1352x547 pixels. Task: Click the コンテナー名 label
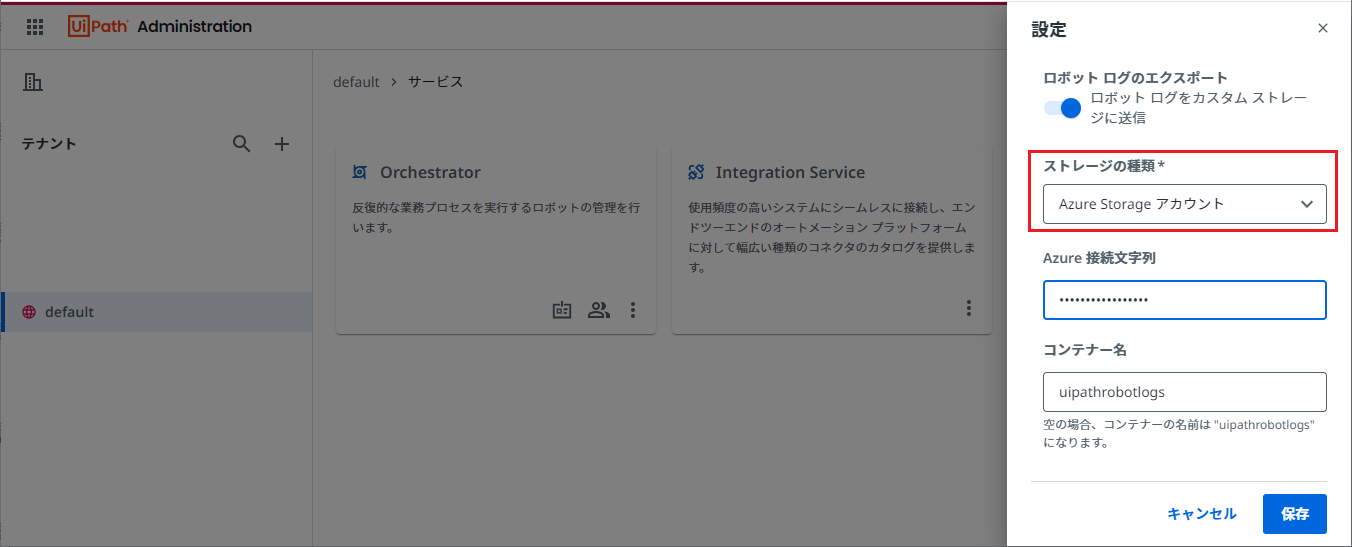[1085, 350]
